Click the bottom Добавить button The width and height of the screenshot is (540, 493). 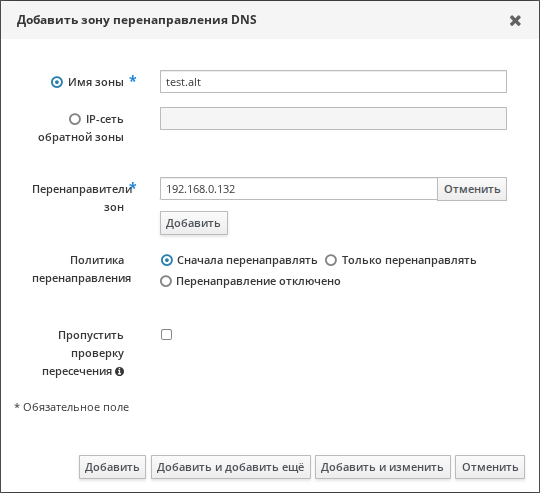(112, 467)
